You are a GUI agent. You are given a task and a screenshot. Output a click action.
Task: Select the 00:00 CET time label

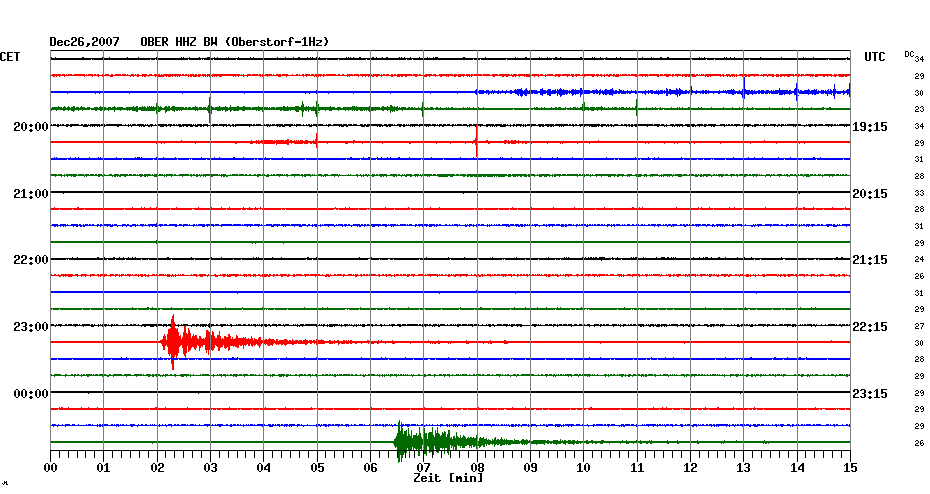(x=31, y=394)
